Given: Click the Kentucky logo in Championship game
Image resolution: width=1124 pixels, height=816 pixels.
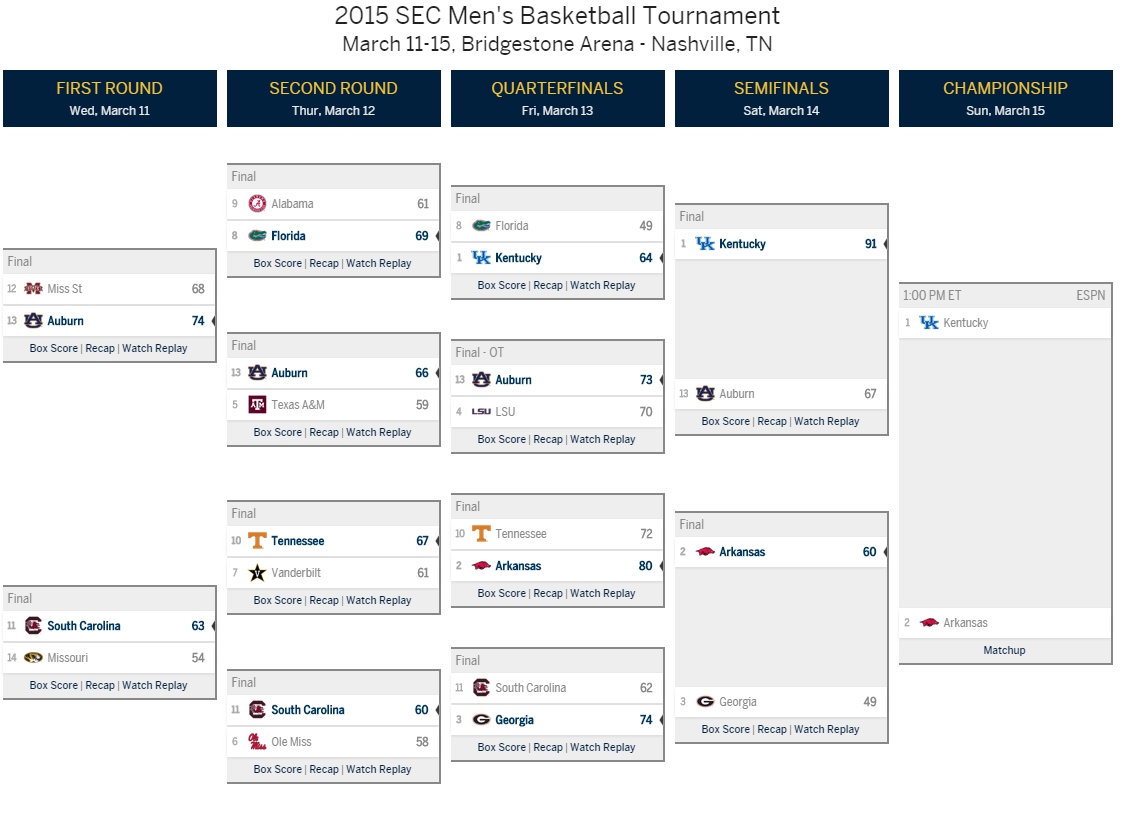Looking at the screenshot, I should pos(929,323).
